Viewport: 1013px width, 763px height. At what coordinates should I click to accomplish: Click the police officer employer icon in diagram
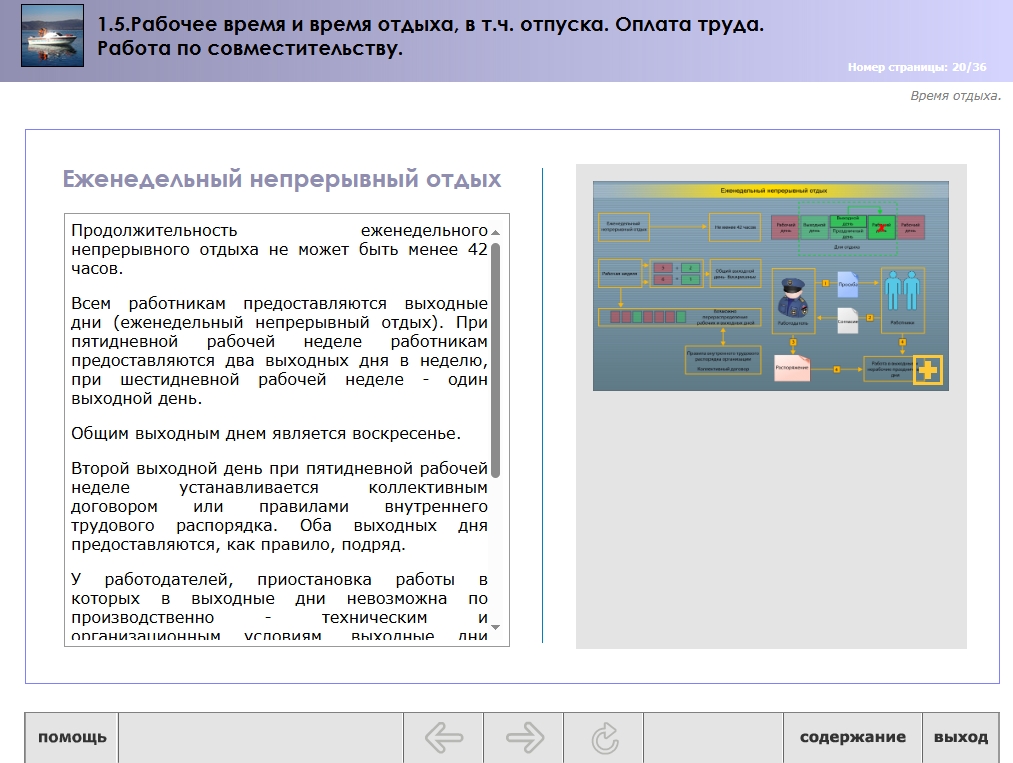(x=793, y=297)
